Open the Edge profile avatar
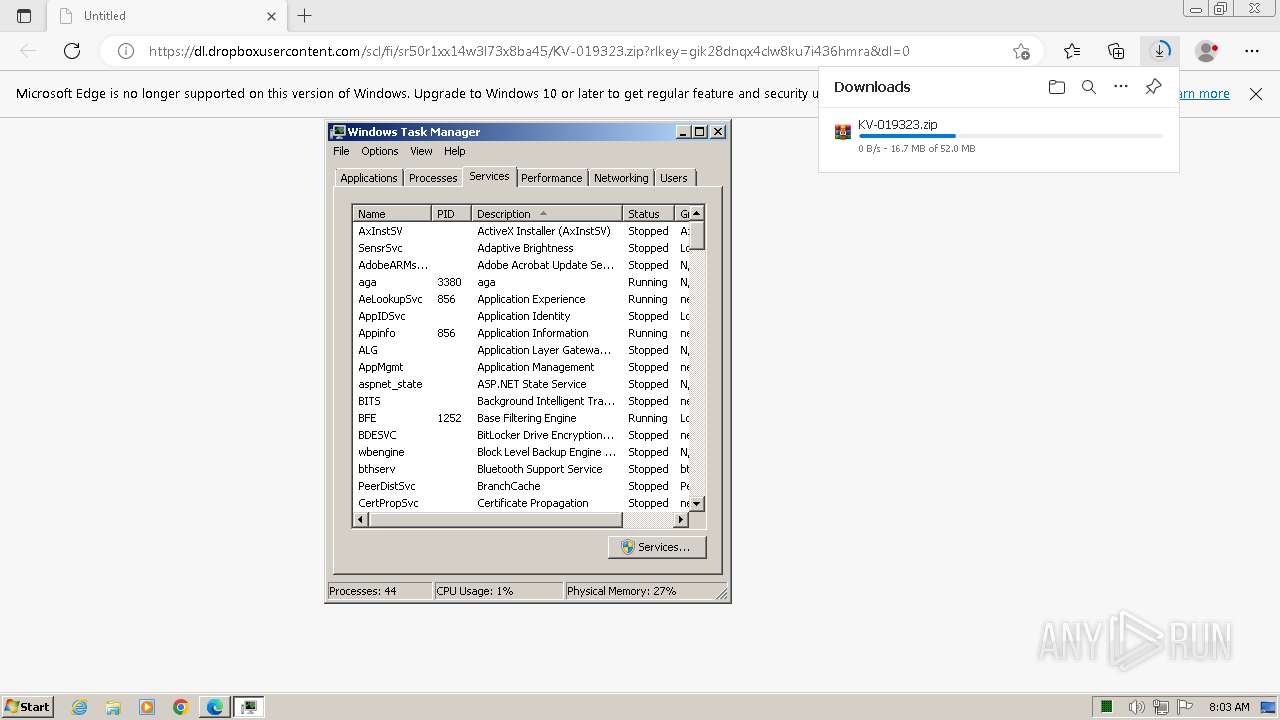 click(1207, 51)
